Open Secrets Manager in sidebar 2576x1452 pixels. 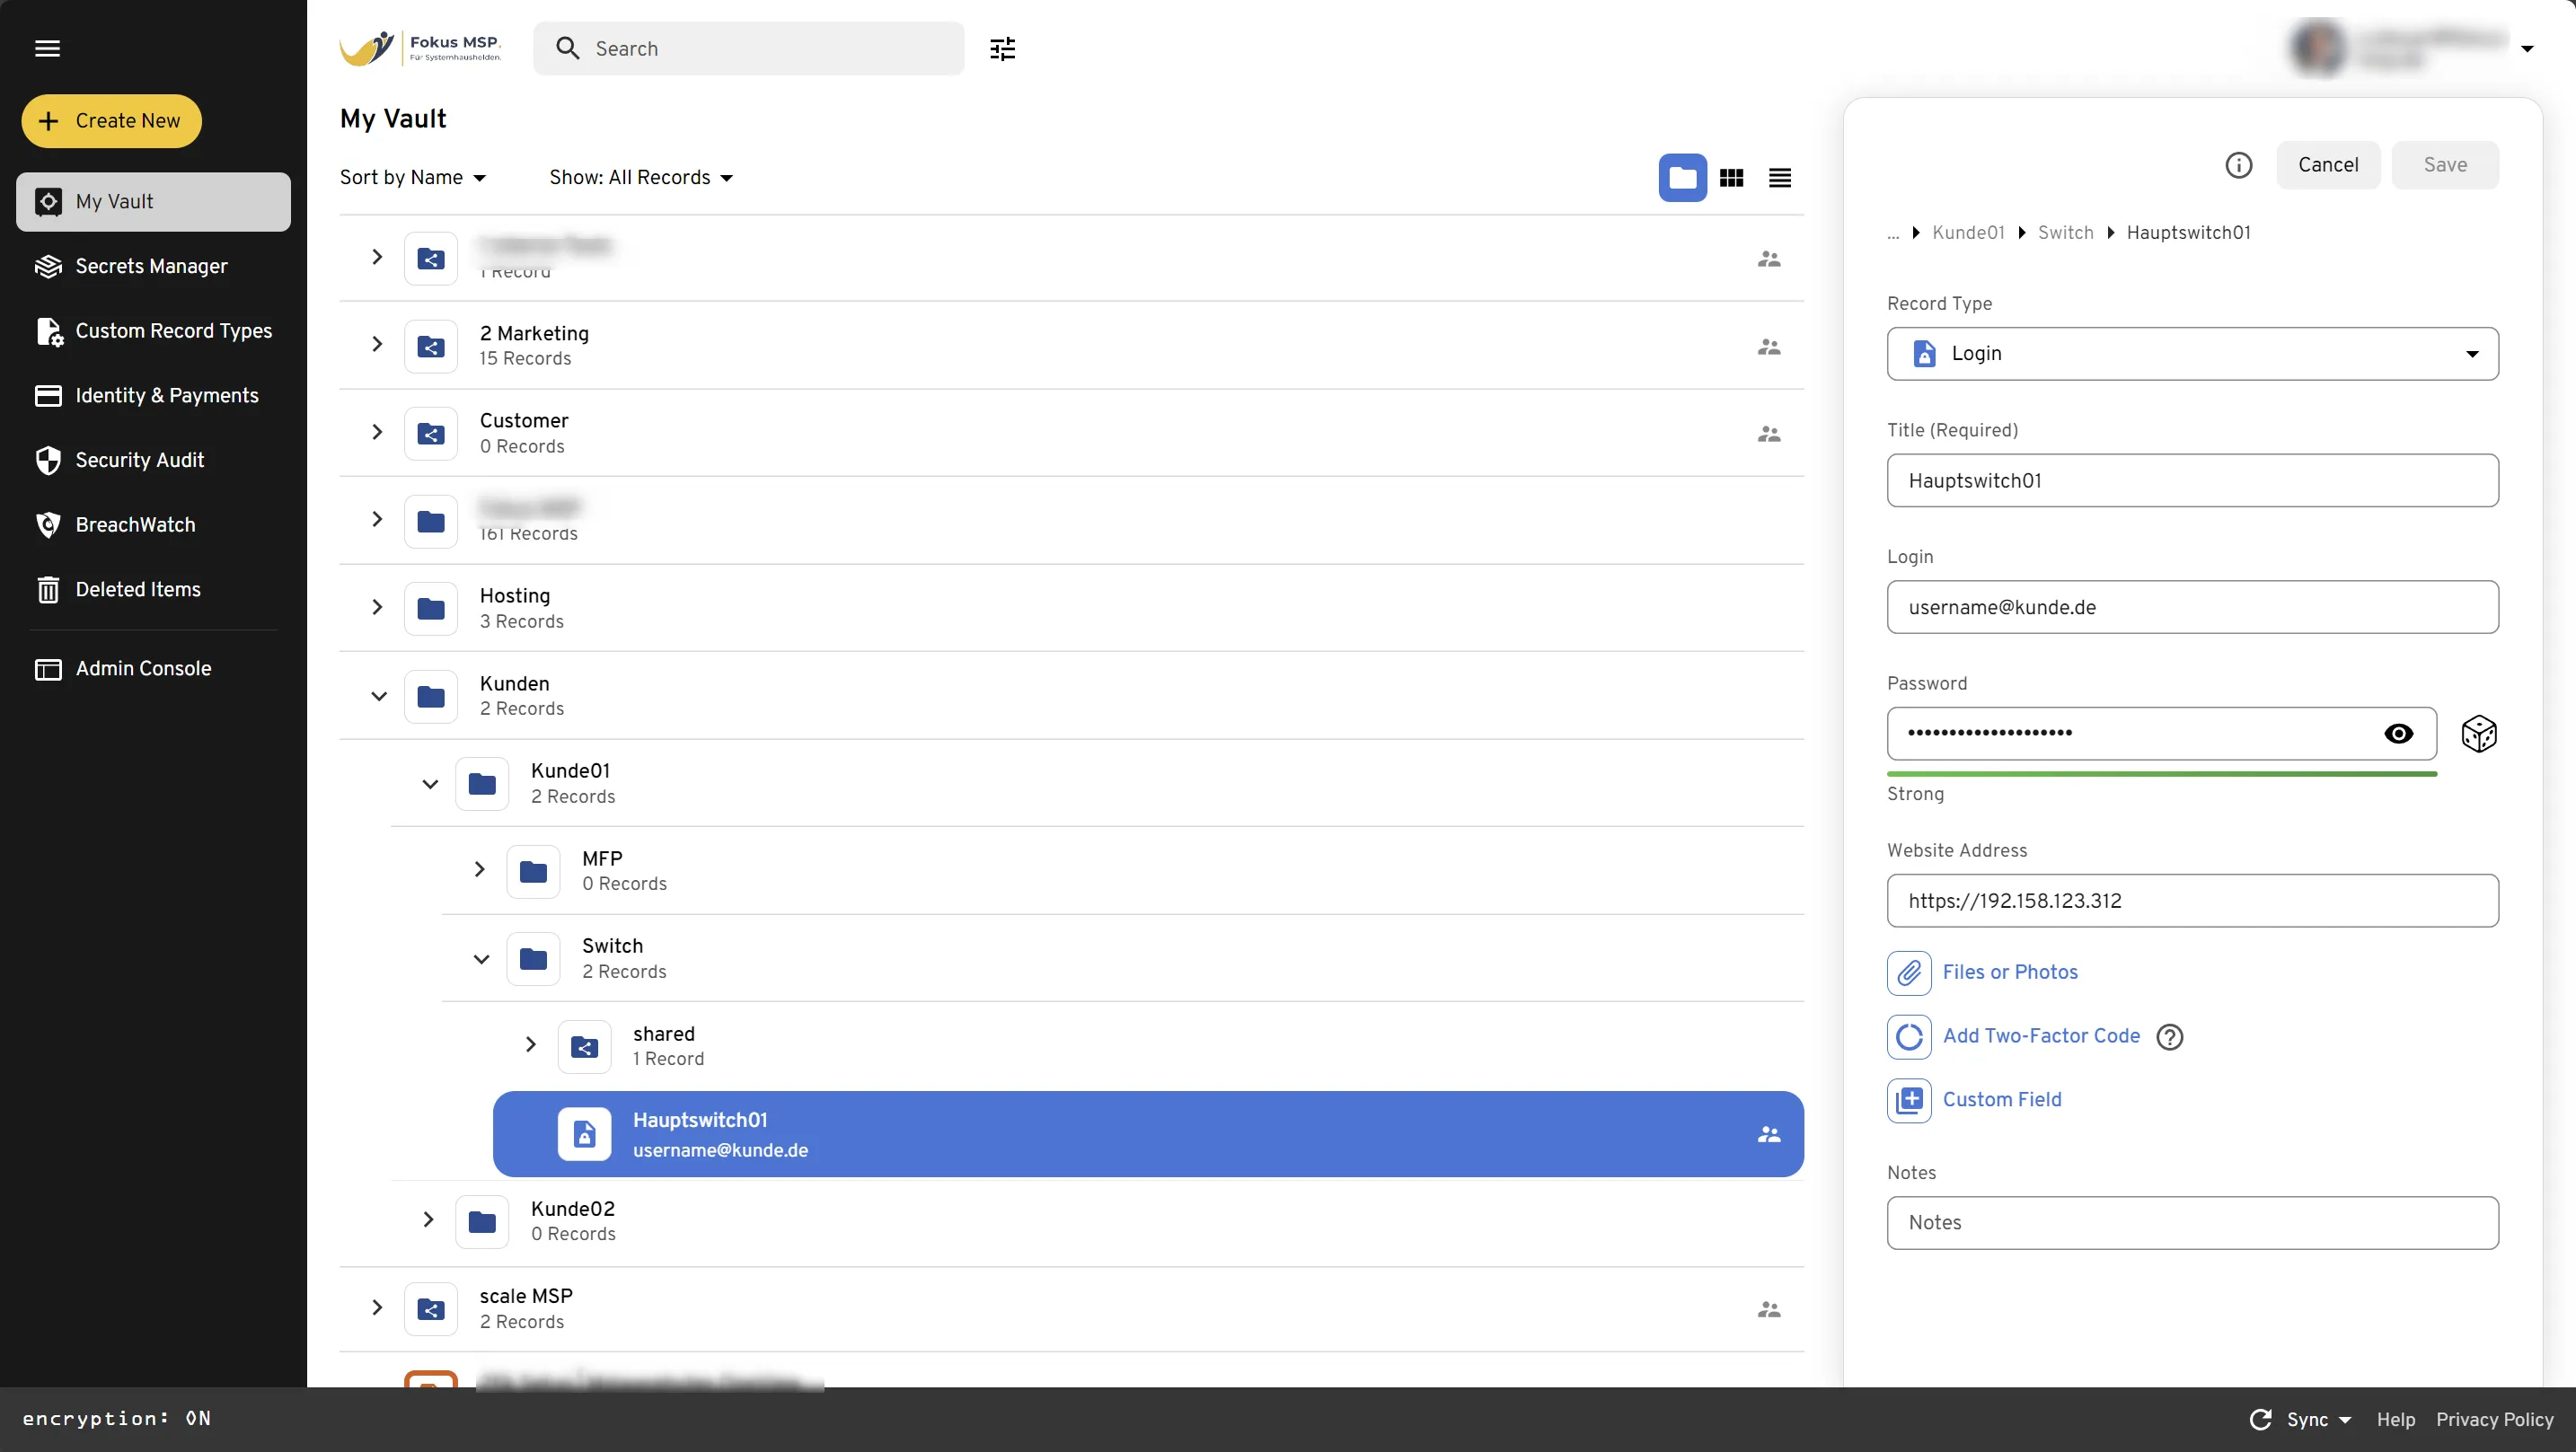pyautogui.click(x=153, y=266)
